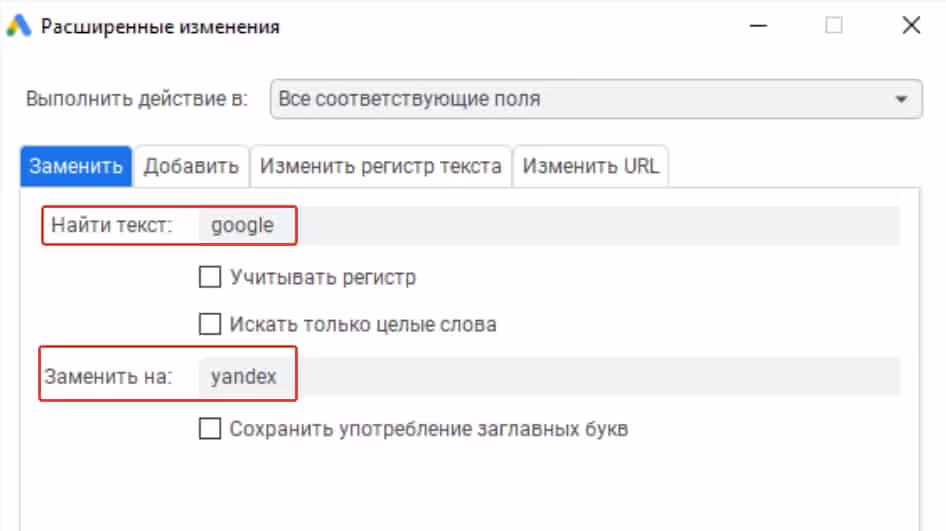Screen dimensions: 946x531
Task: Switch to the 'Добавить' tab
Action: 191,166
